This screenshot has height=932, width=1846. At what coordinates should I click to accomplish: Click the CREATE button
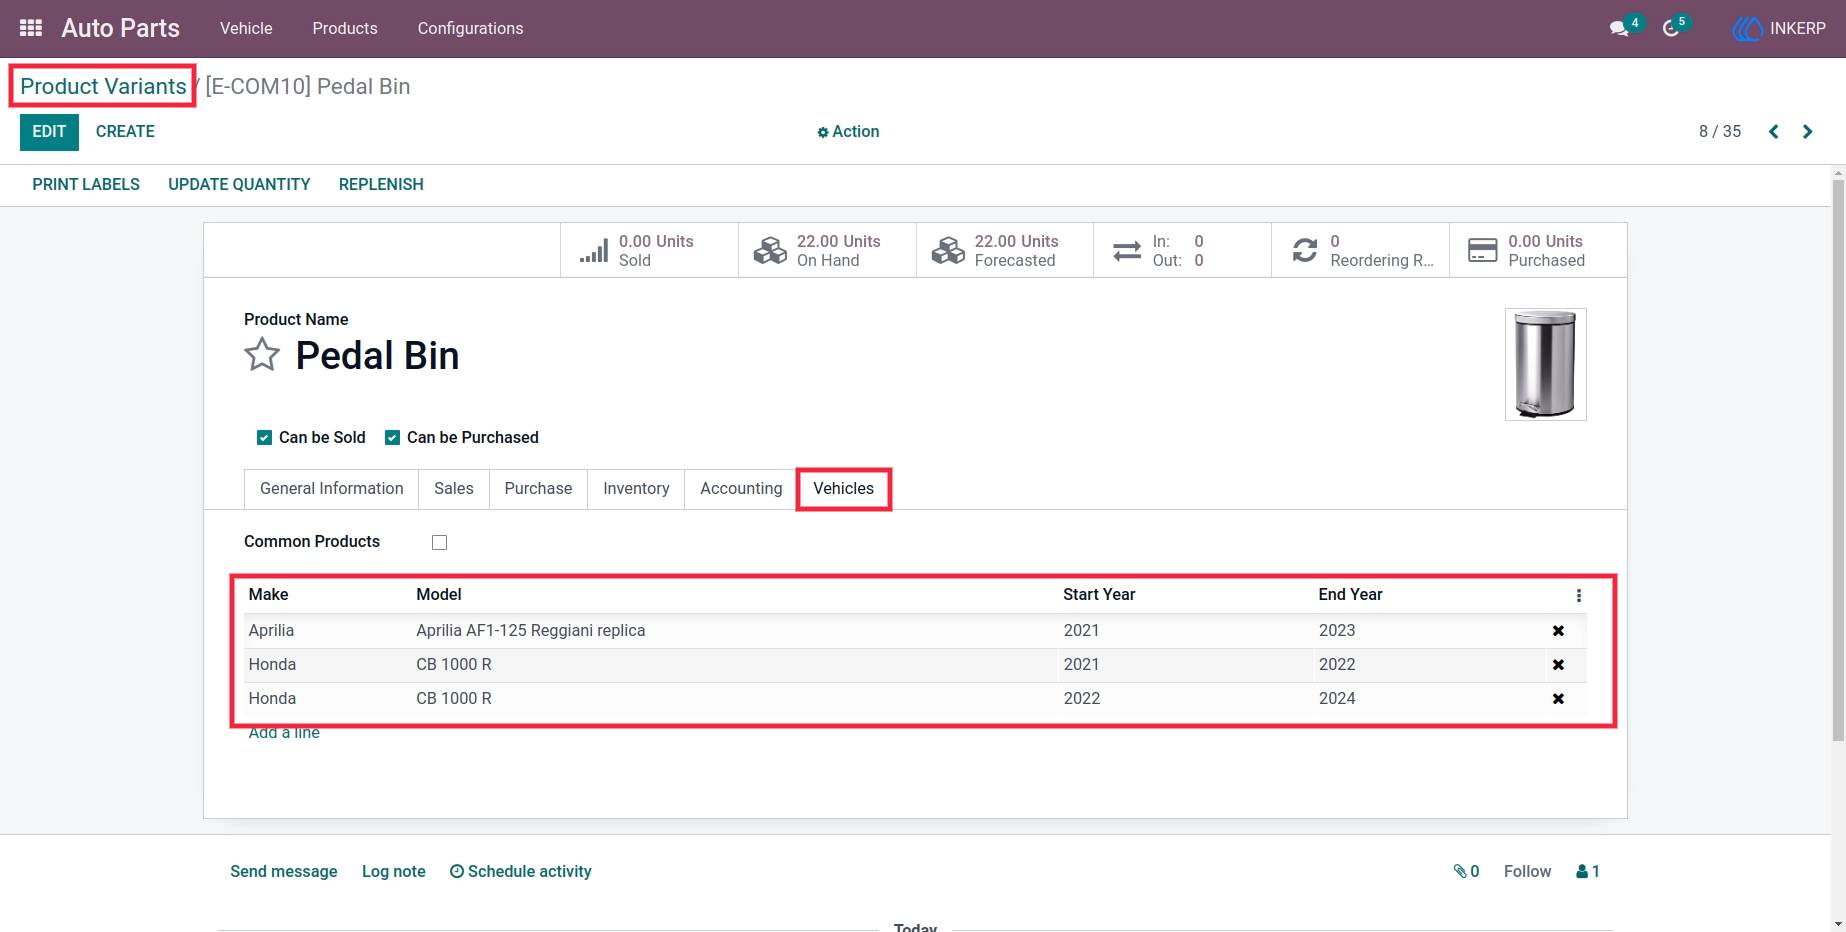(125, 132)
